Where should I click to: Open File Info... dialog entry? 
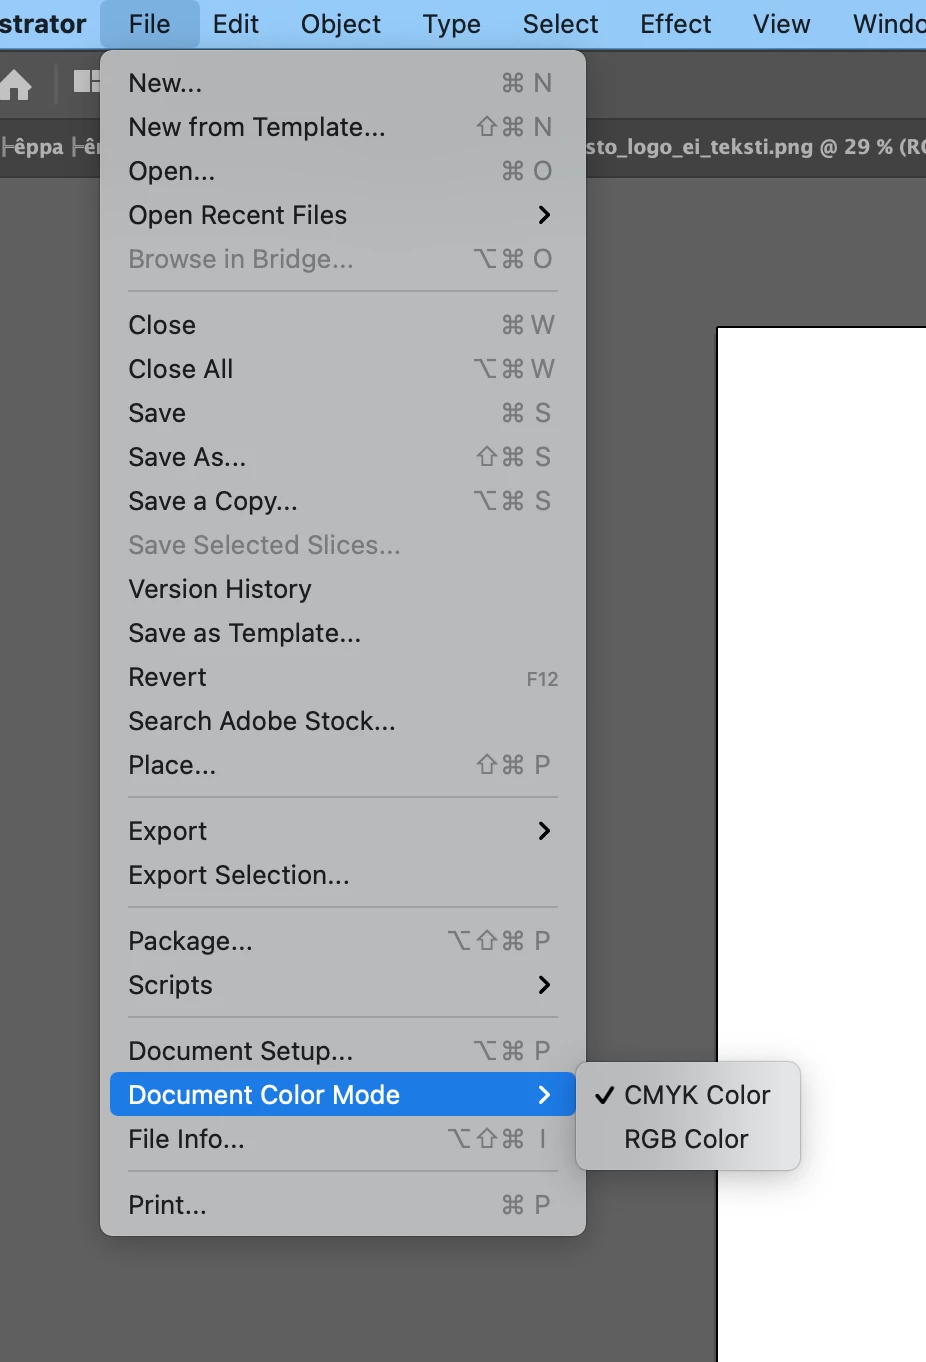[343, 1139]
